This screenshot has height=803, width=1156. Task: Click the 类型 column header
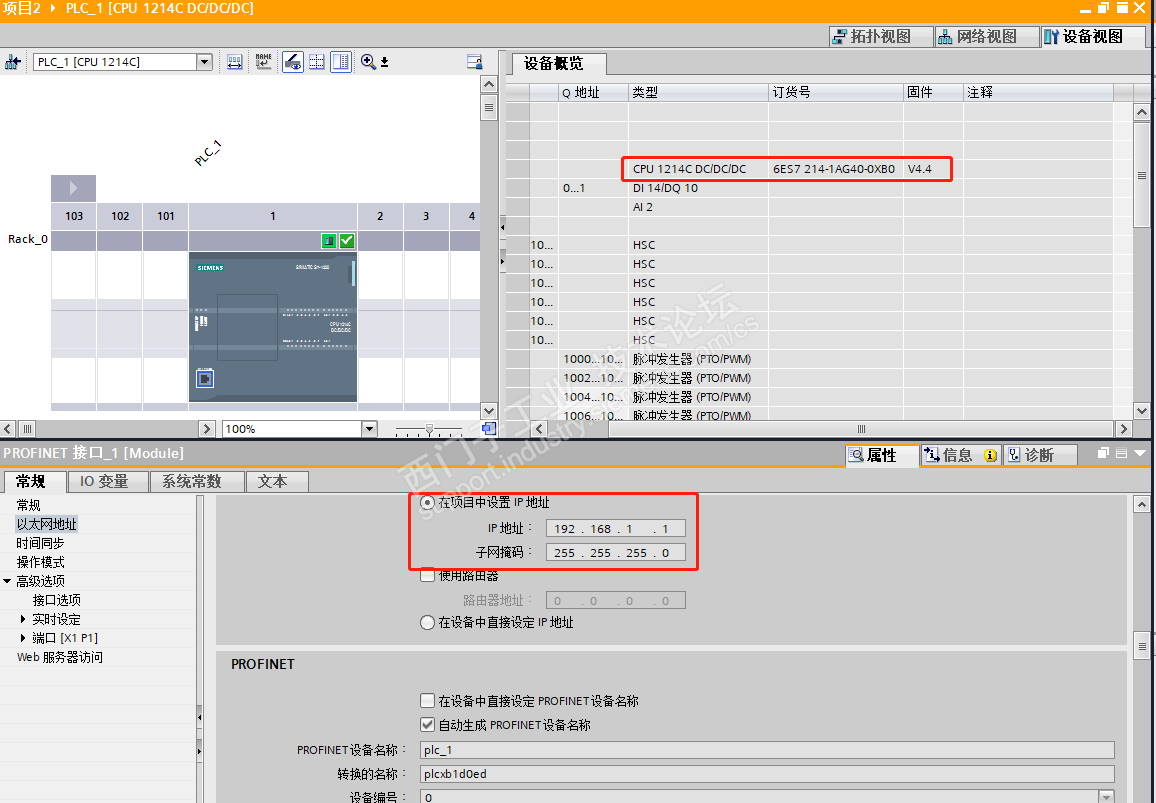pyautogui.click(x=698, y=92)
